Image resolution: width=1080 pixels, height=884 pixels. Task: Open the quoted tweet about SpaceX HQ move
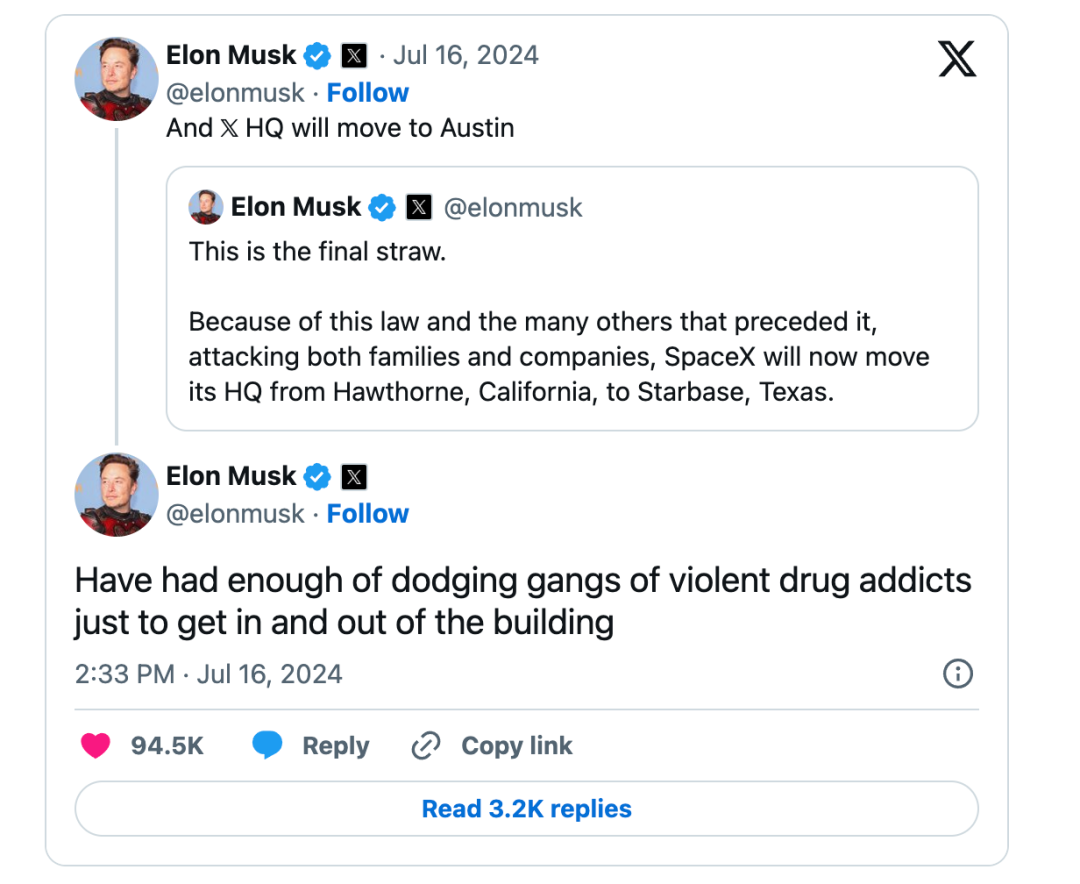coord(571,320)
